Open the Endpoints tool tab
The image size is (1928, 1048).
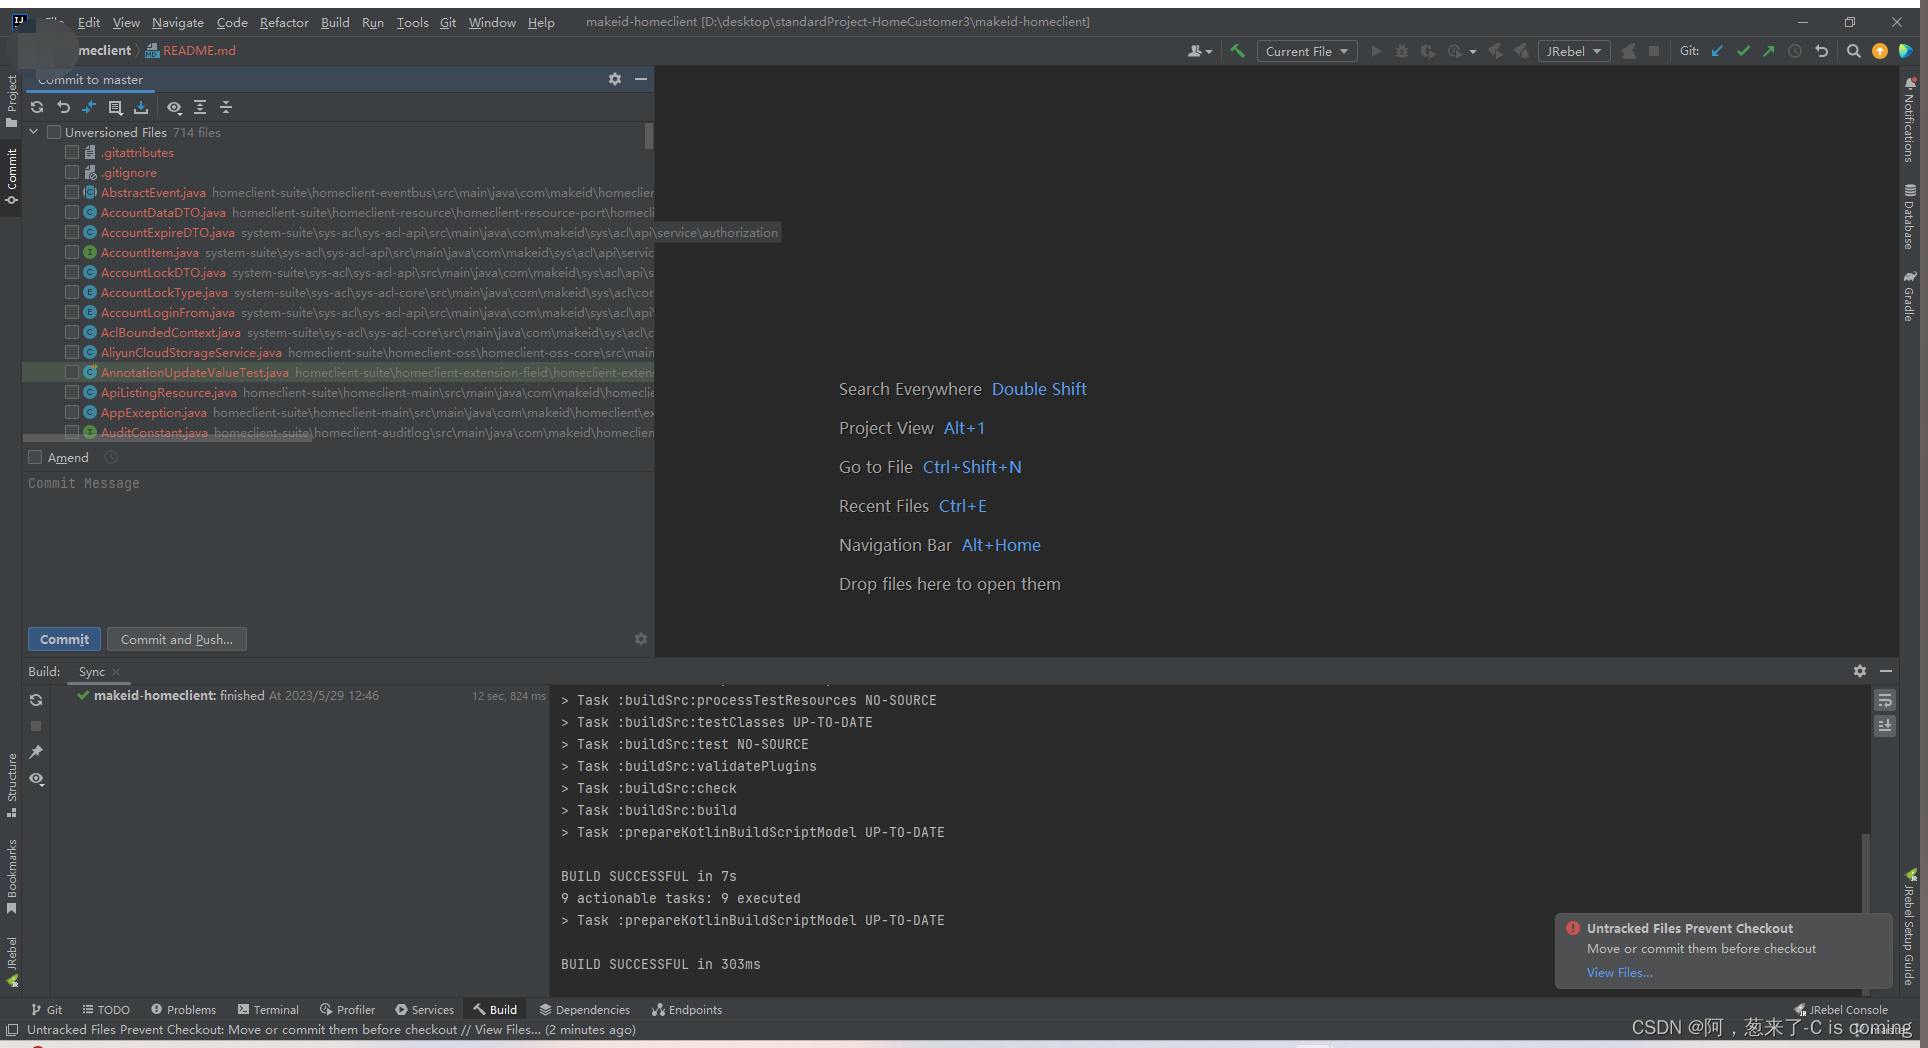[x=686, y=1009]
